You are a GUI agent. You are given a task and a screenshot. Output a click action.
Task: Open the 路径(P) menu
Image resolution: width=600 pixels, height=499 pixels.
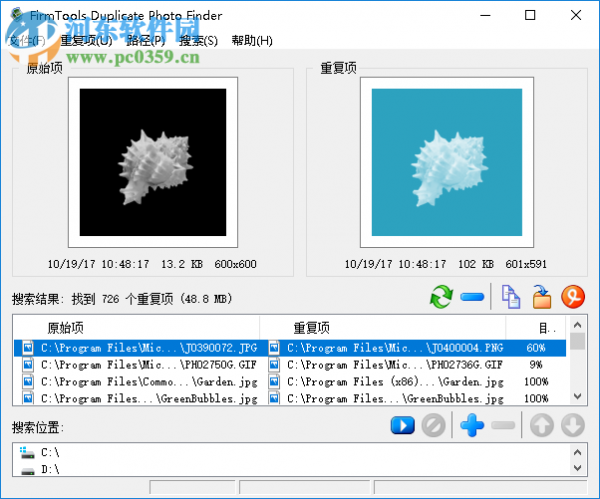point(146,40)
